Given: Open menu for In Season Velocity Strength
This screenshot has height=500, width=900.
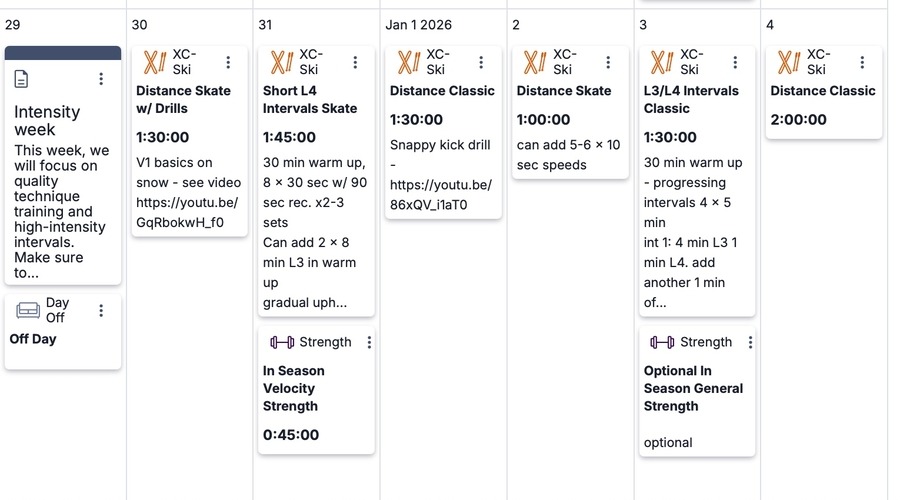Looking at the screenshot, I should [x=369, y=342].
